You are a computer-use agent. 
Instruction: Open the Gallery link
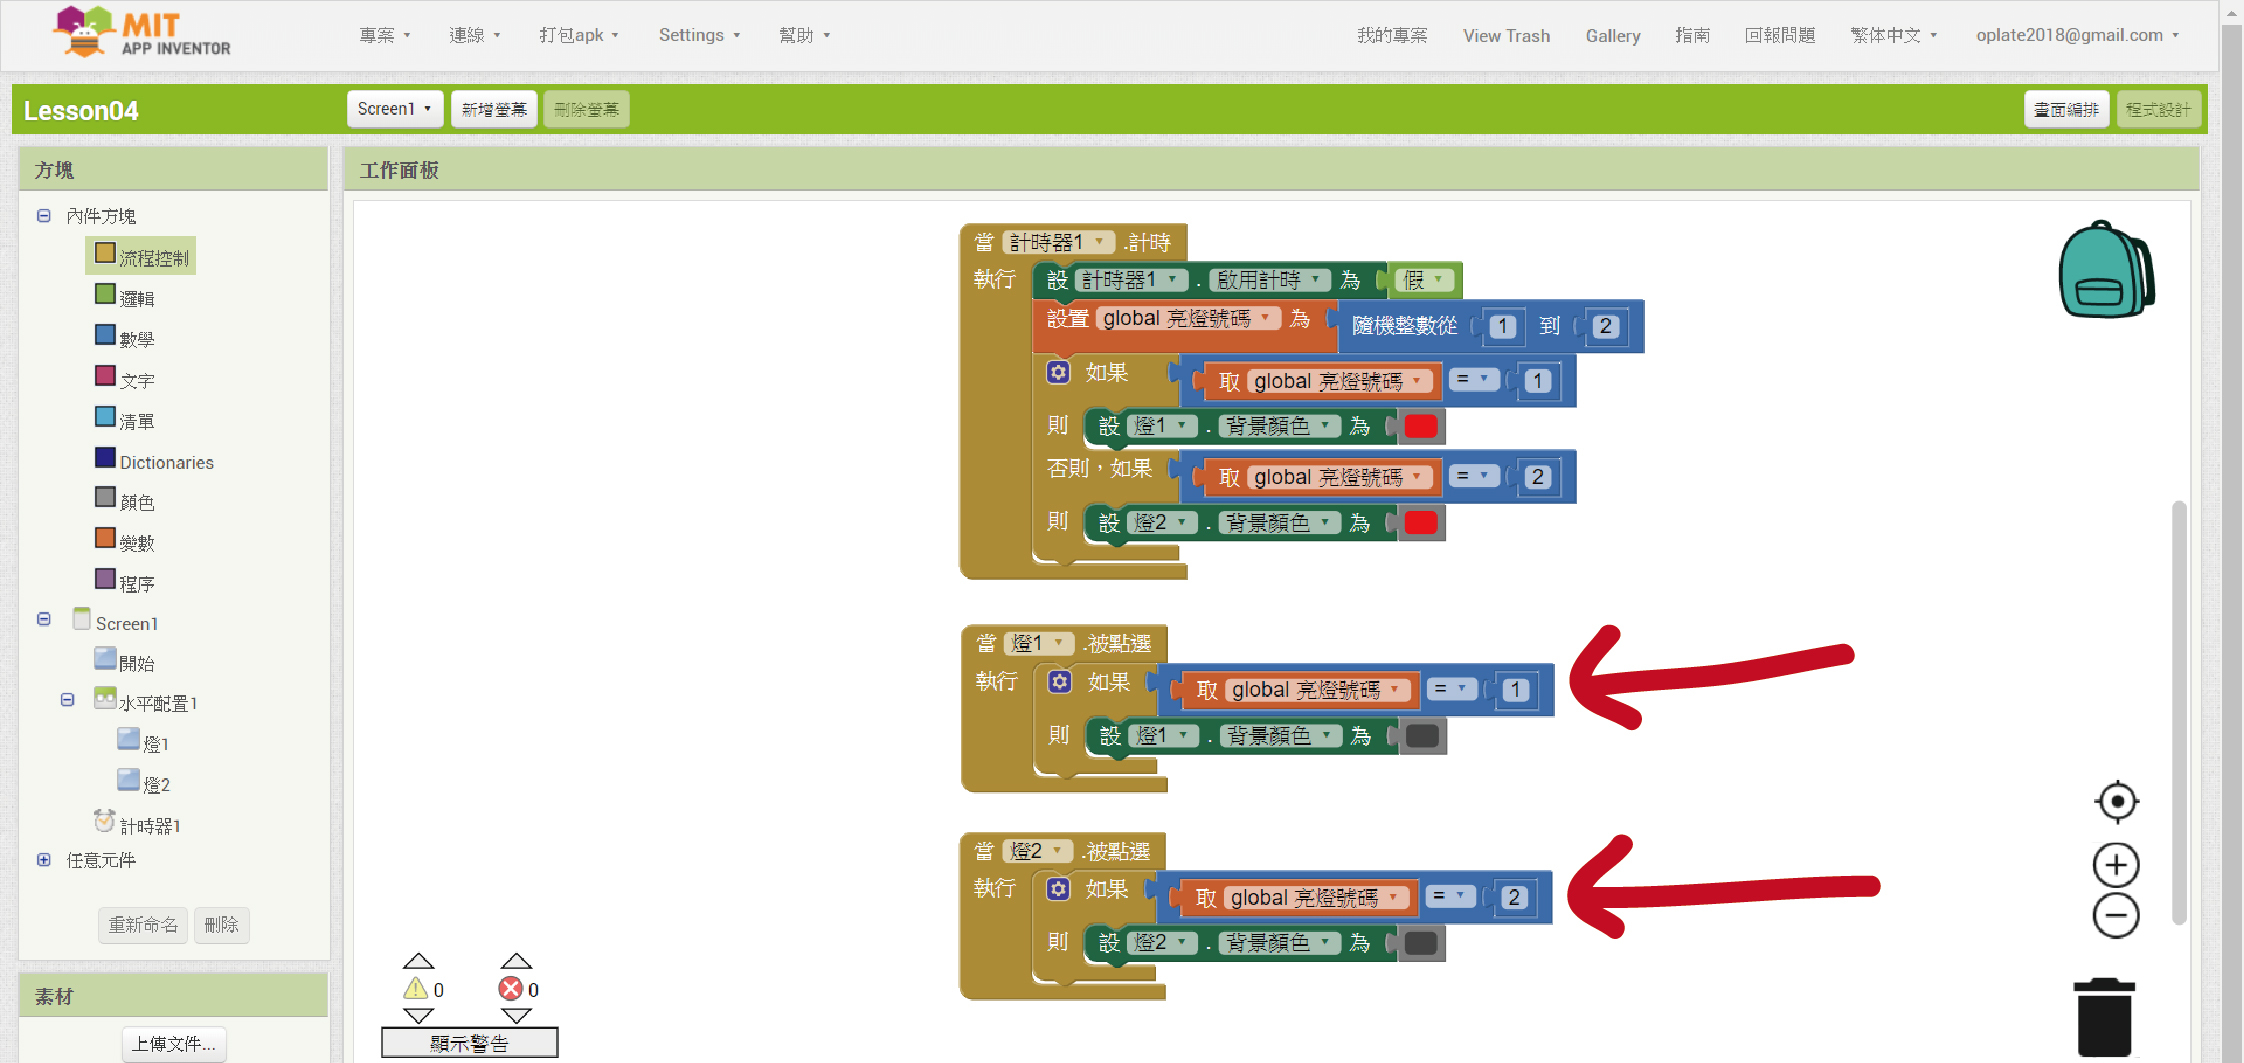click(1613, 35)
